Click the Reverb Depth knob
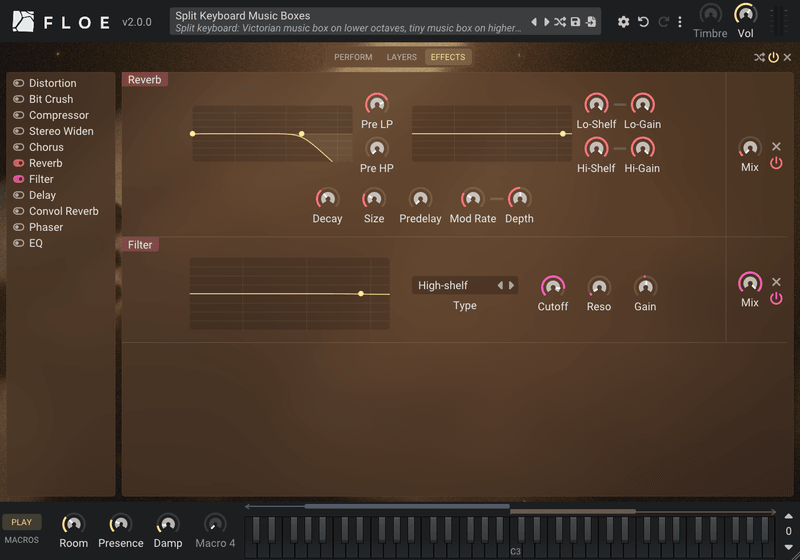 pos(519,198)
